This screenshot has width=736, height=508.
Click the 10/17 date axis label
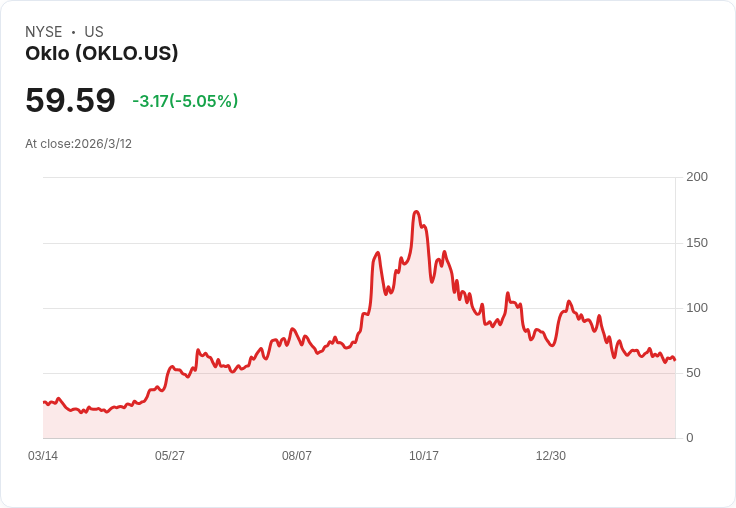[x=424, y=456]
